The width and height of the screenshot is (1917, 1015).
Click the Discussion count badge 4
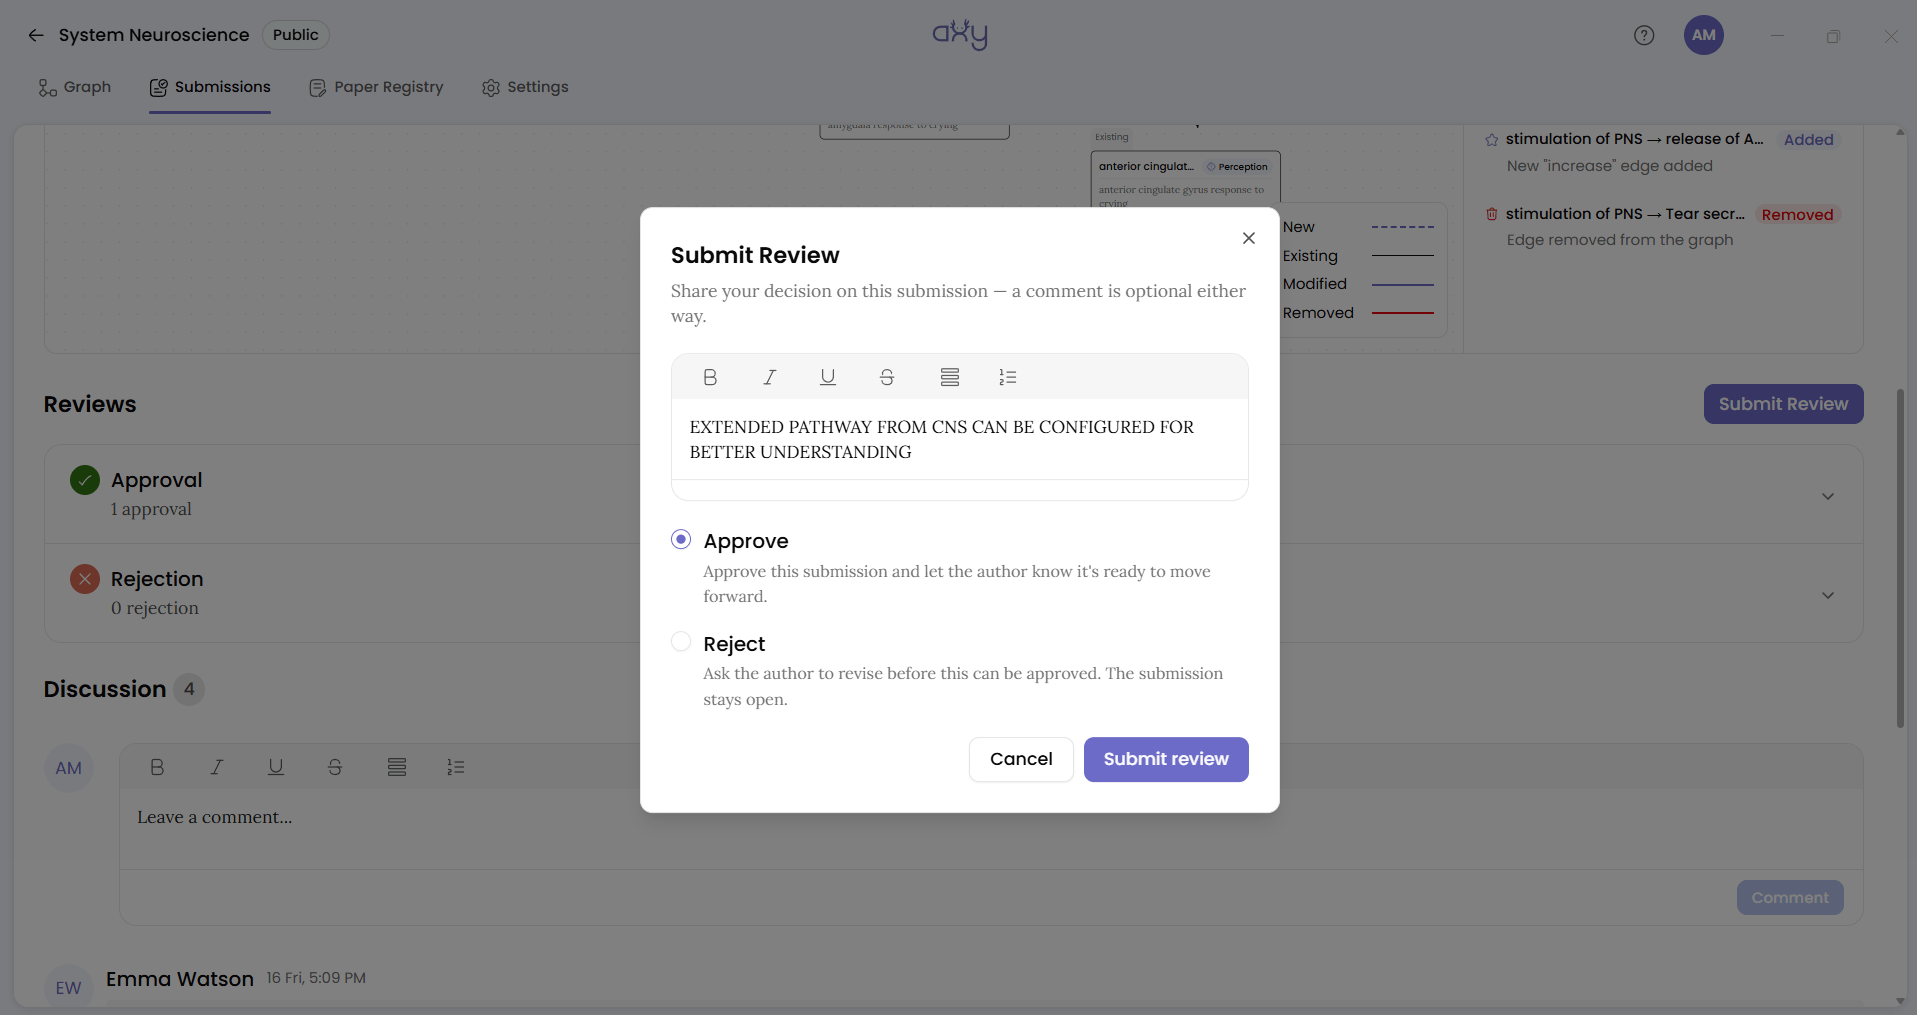tap(189, 689)
